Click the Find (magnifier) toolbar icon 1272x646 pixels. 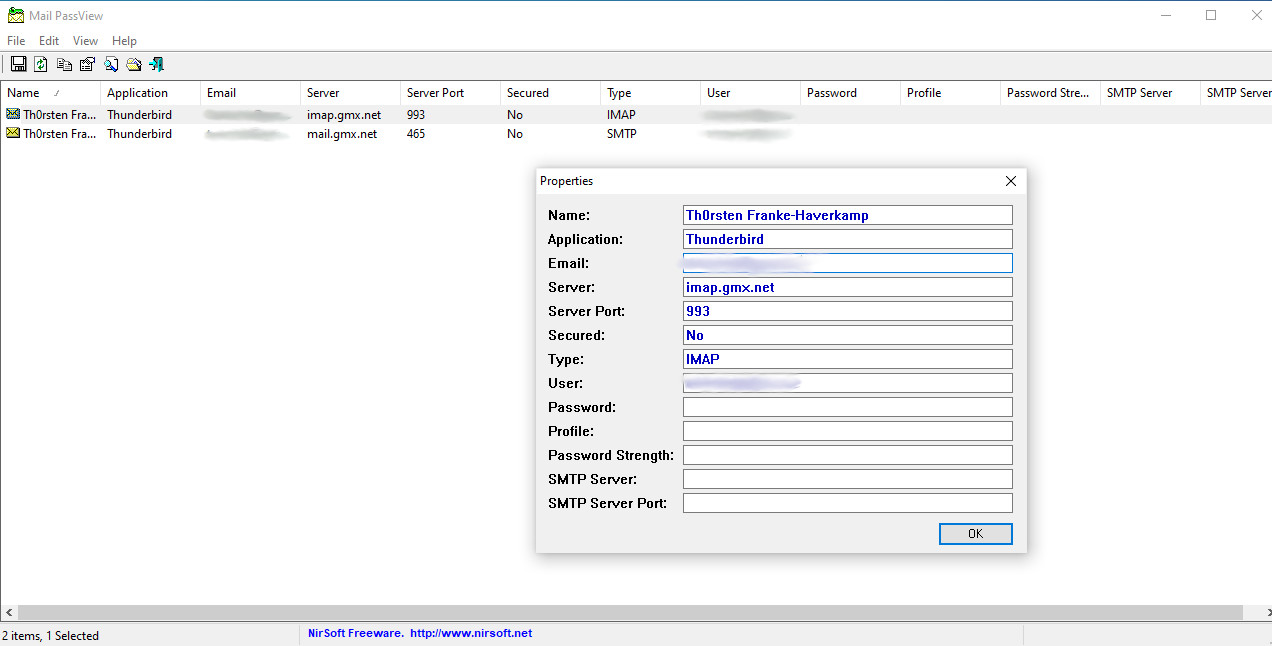point(111,65)
